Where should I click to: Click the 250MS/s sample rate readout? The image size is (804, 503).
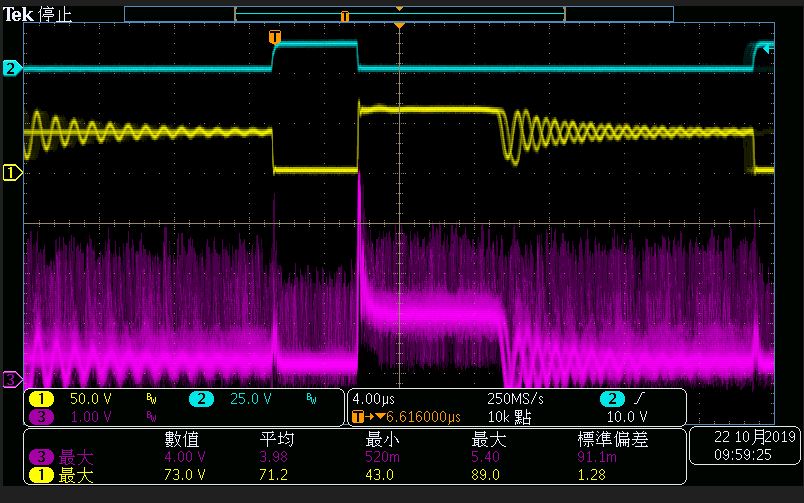click(515, 398)
